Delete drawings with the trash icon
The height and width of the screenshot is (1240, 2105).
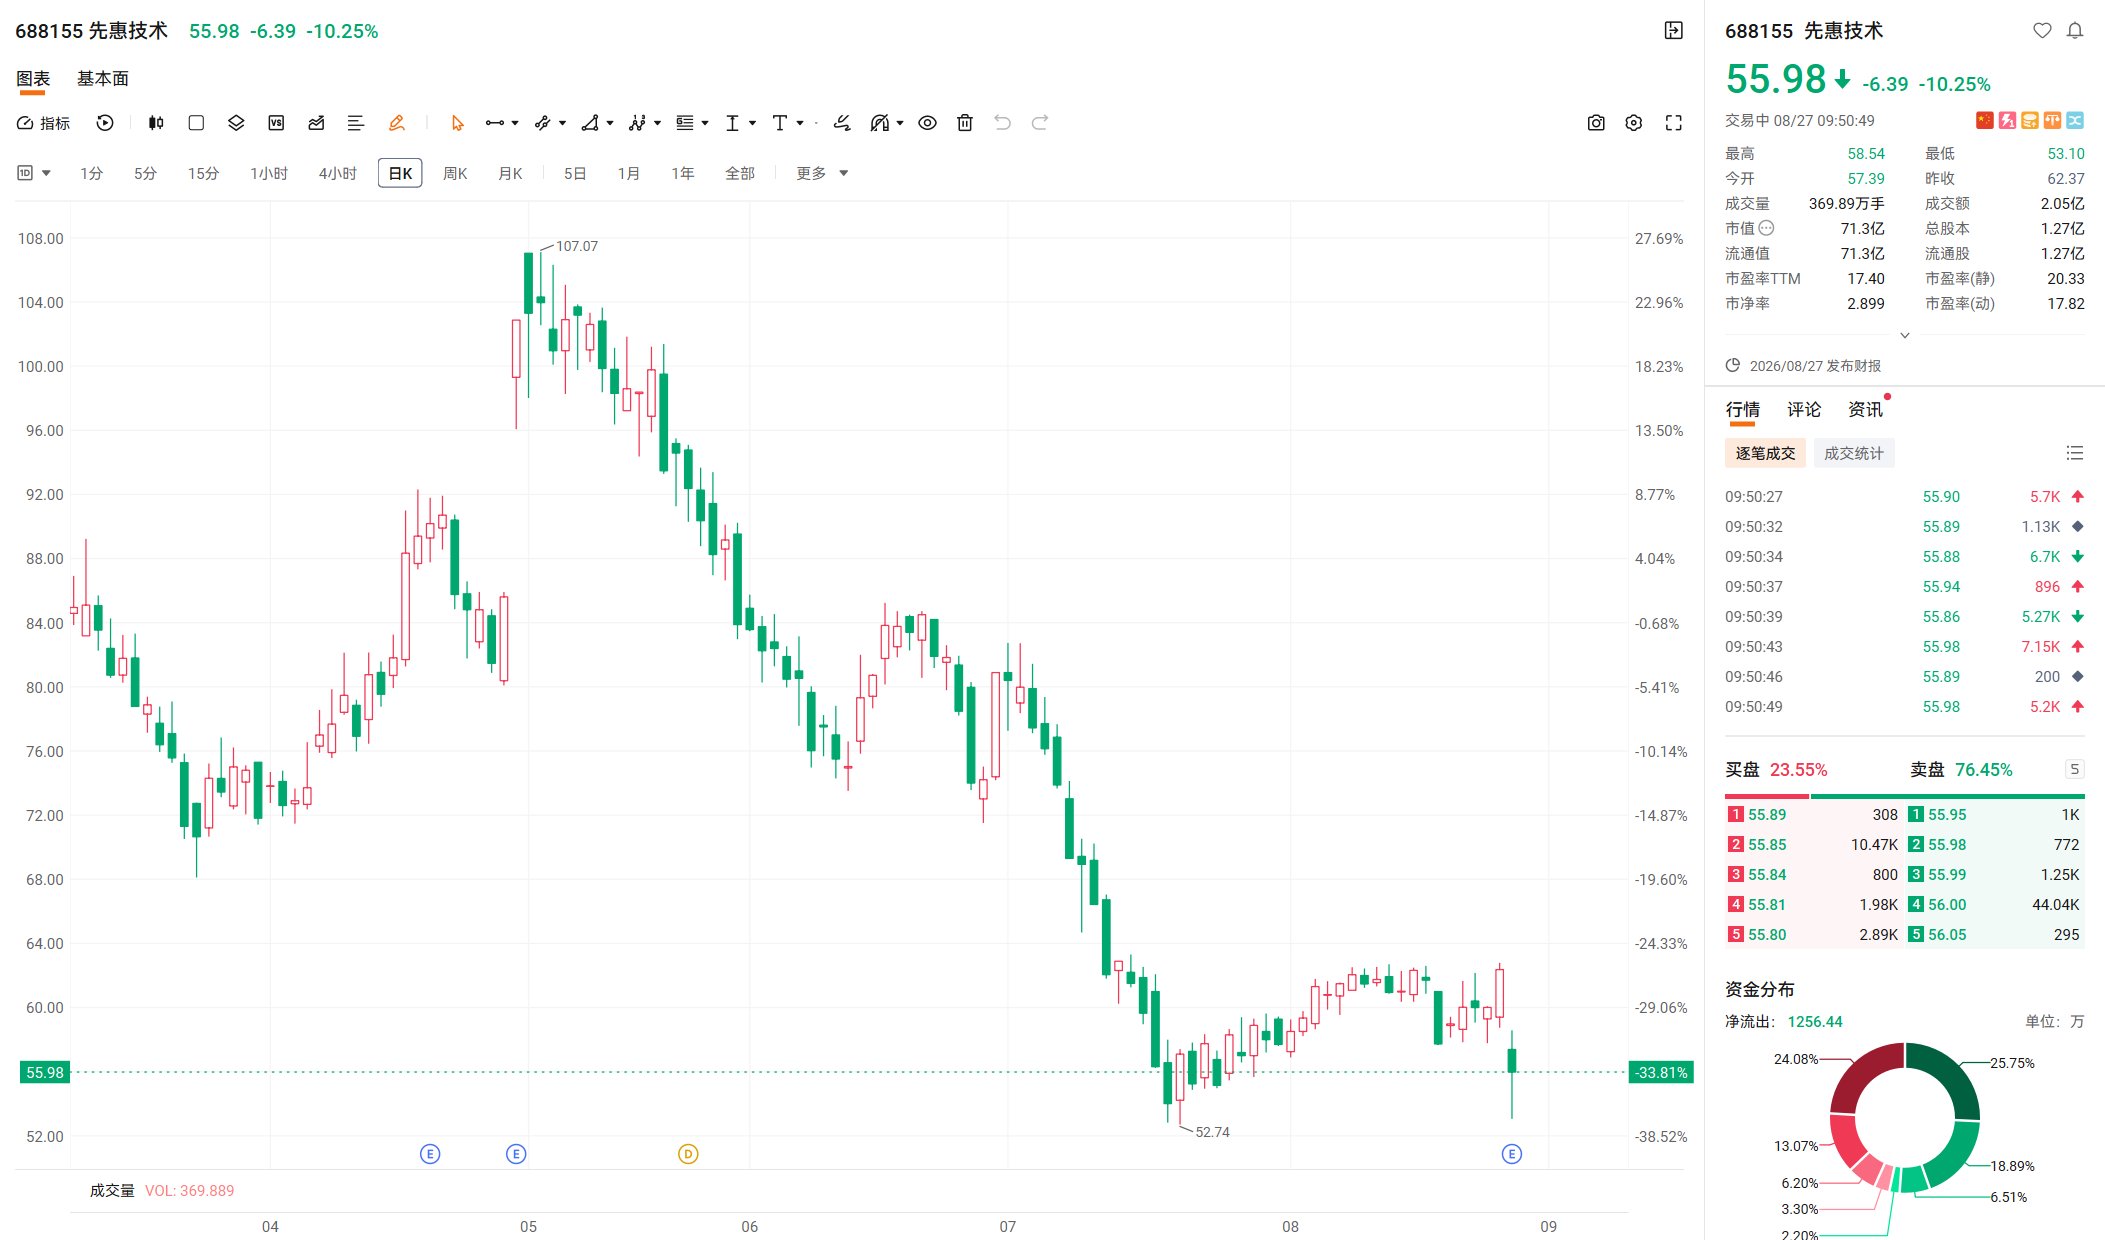pyautogui.click(x=965, y=123)
